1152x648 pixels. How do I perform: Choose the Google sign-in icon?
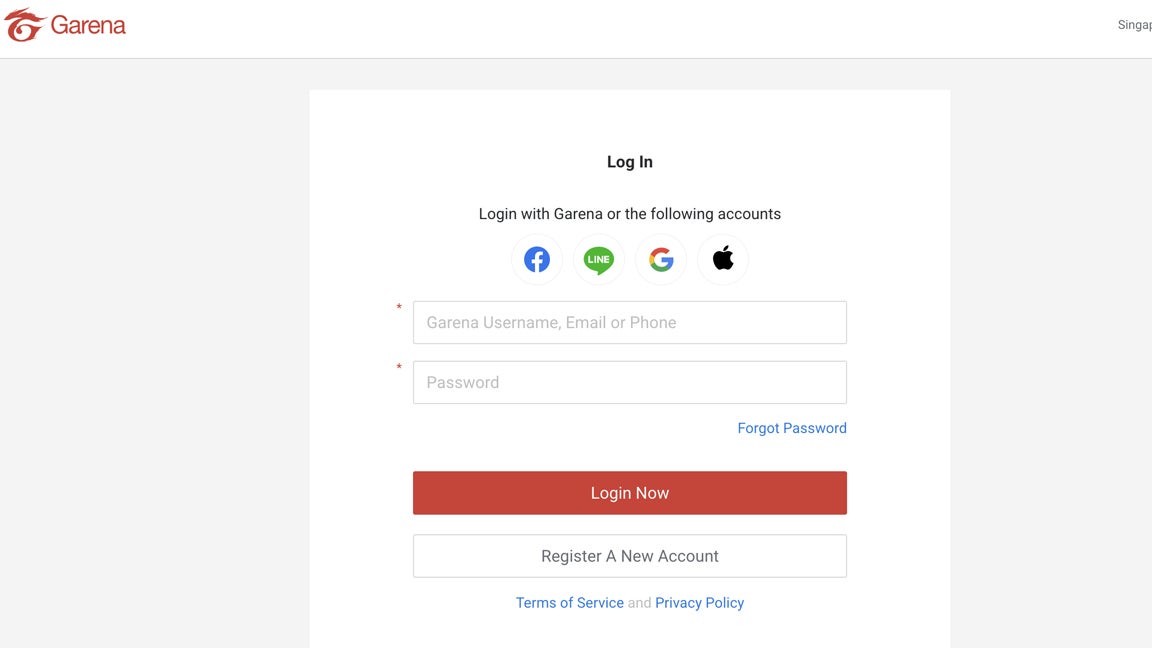[661, 260]
